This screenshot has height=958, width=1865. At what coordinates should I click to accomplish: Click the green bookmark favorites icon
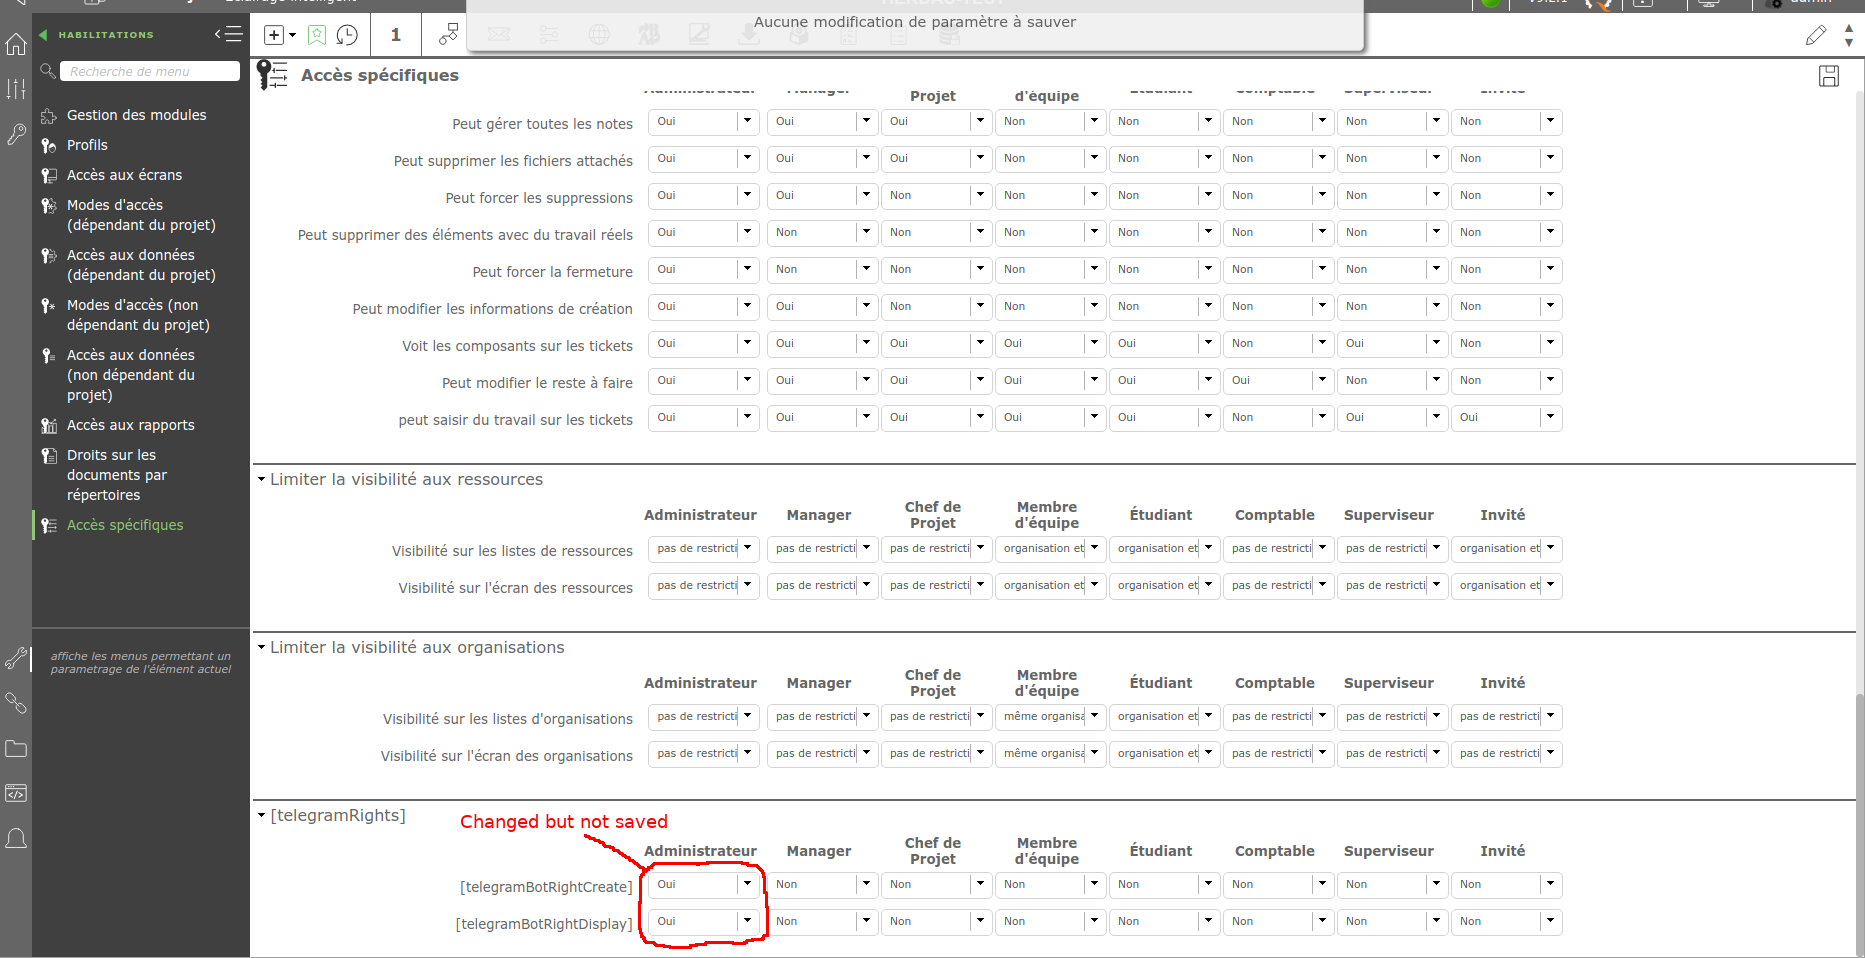[317, 36]
